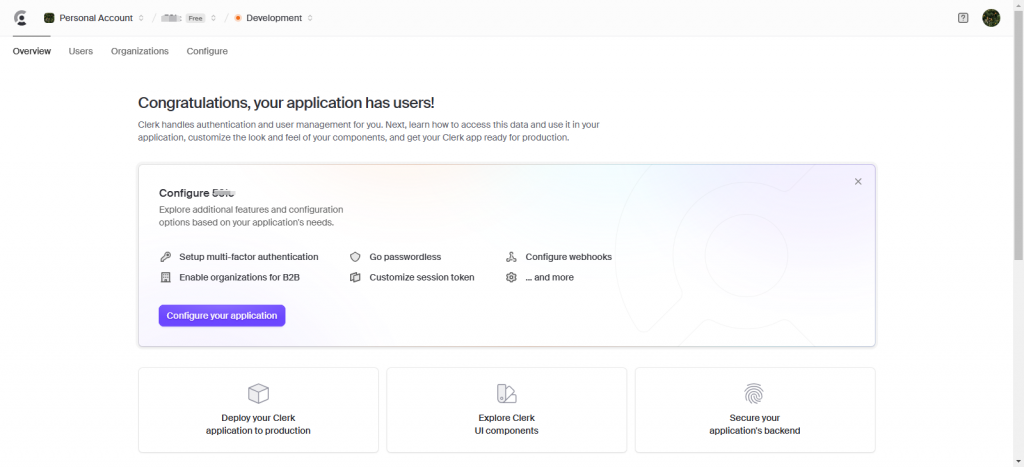Click the organizations building icon
Image resolution: width=1024 pixels, height=467 pixels.
point(166,277)
